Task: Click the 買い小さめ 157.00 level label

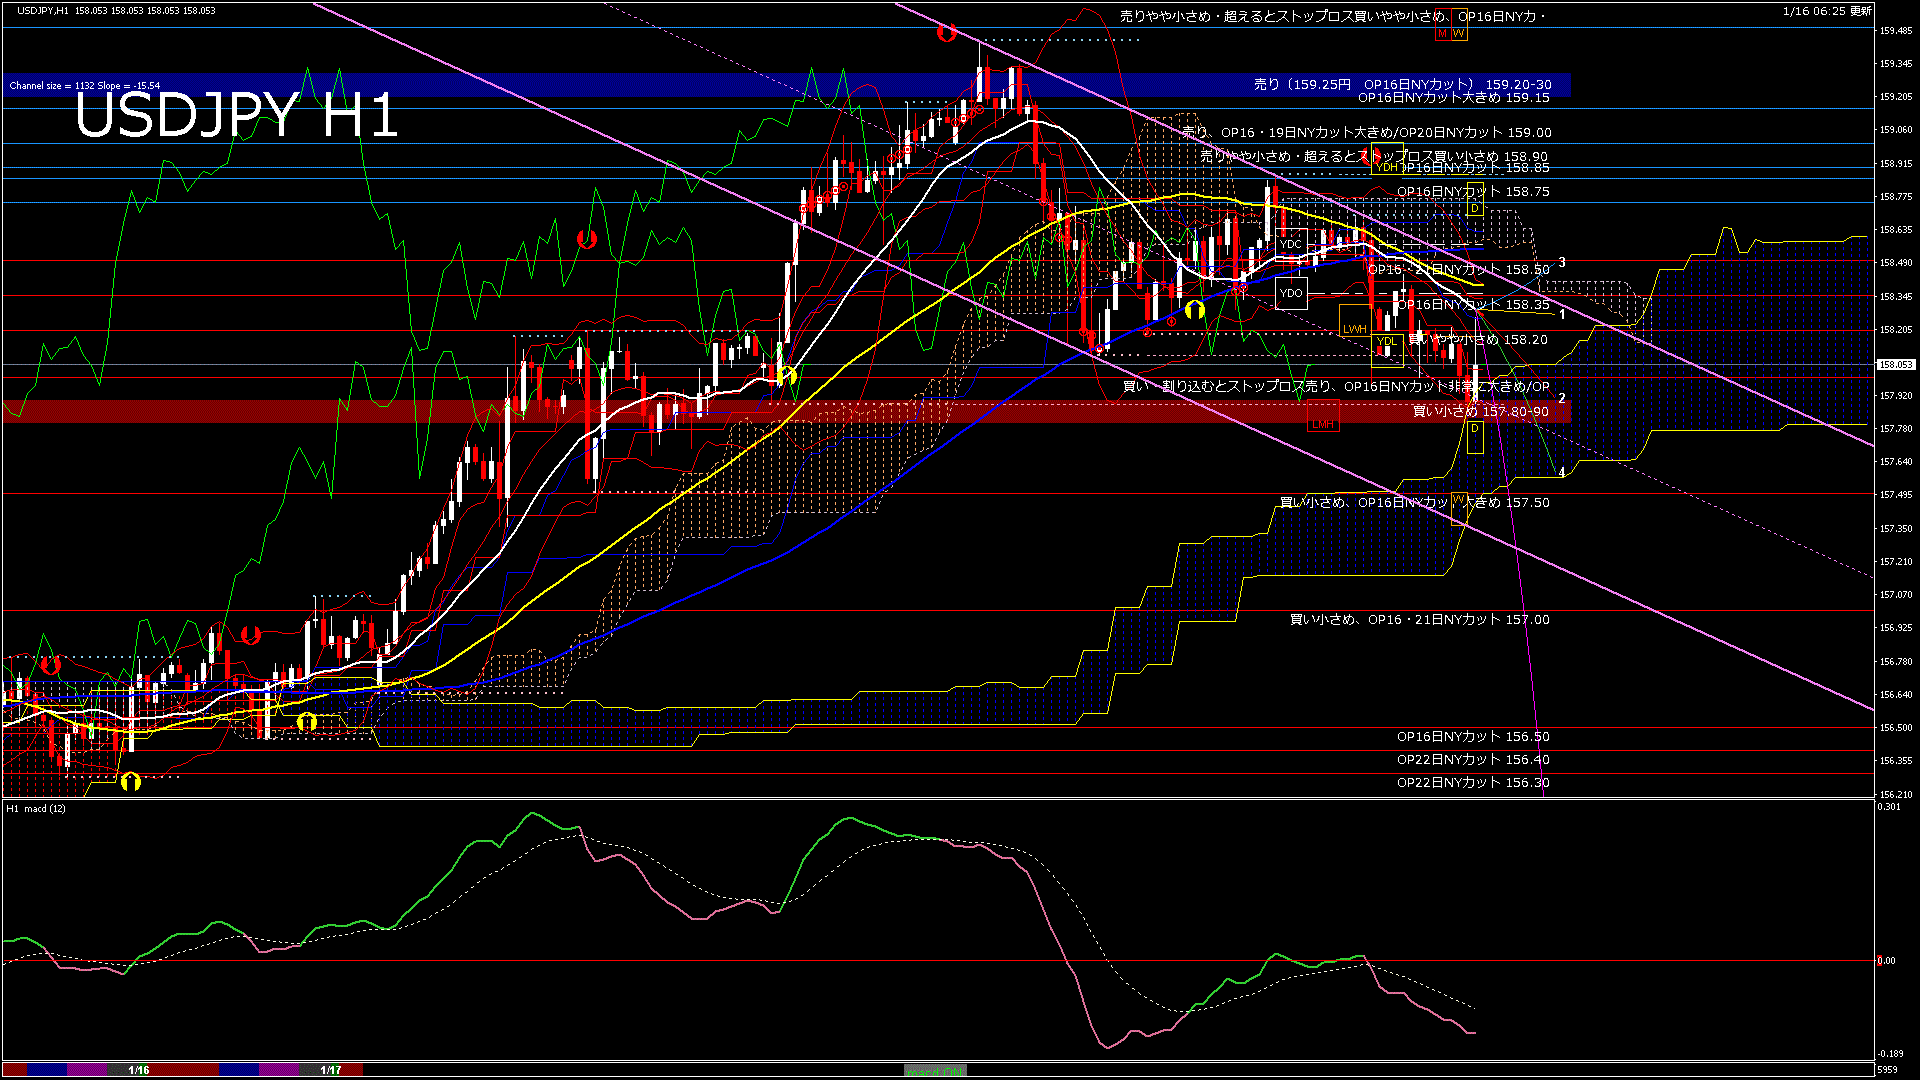Action: pyautogui.click(x=1419, y=620)
